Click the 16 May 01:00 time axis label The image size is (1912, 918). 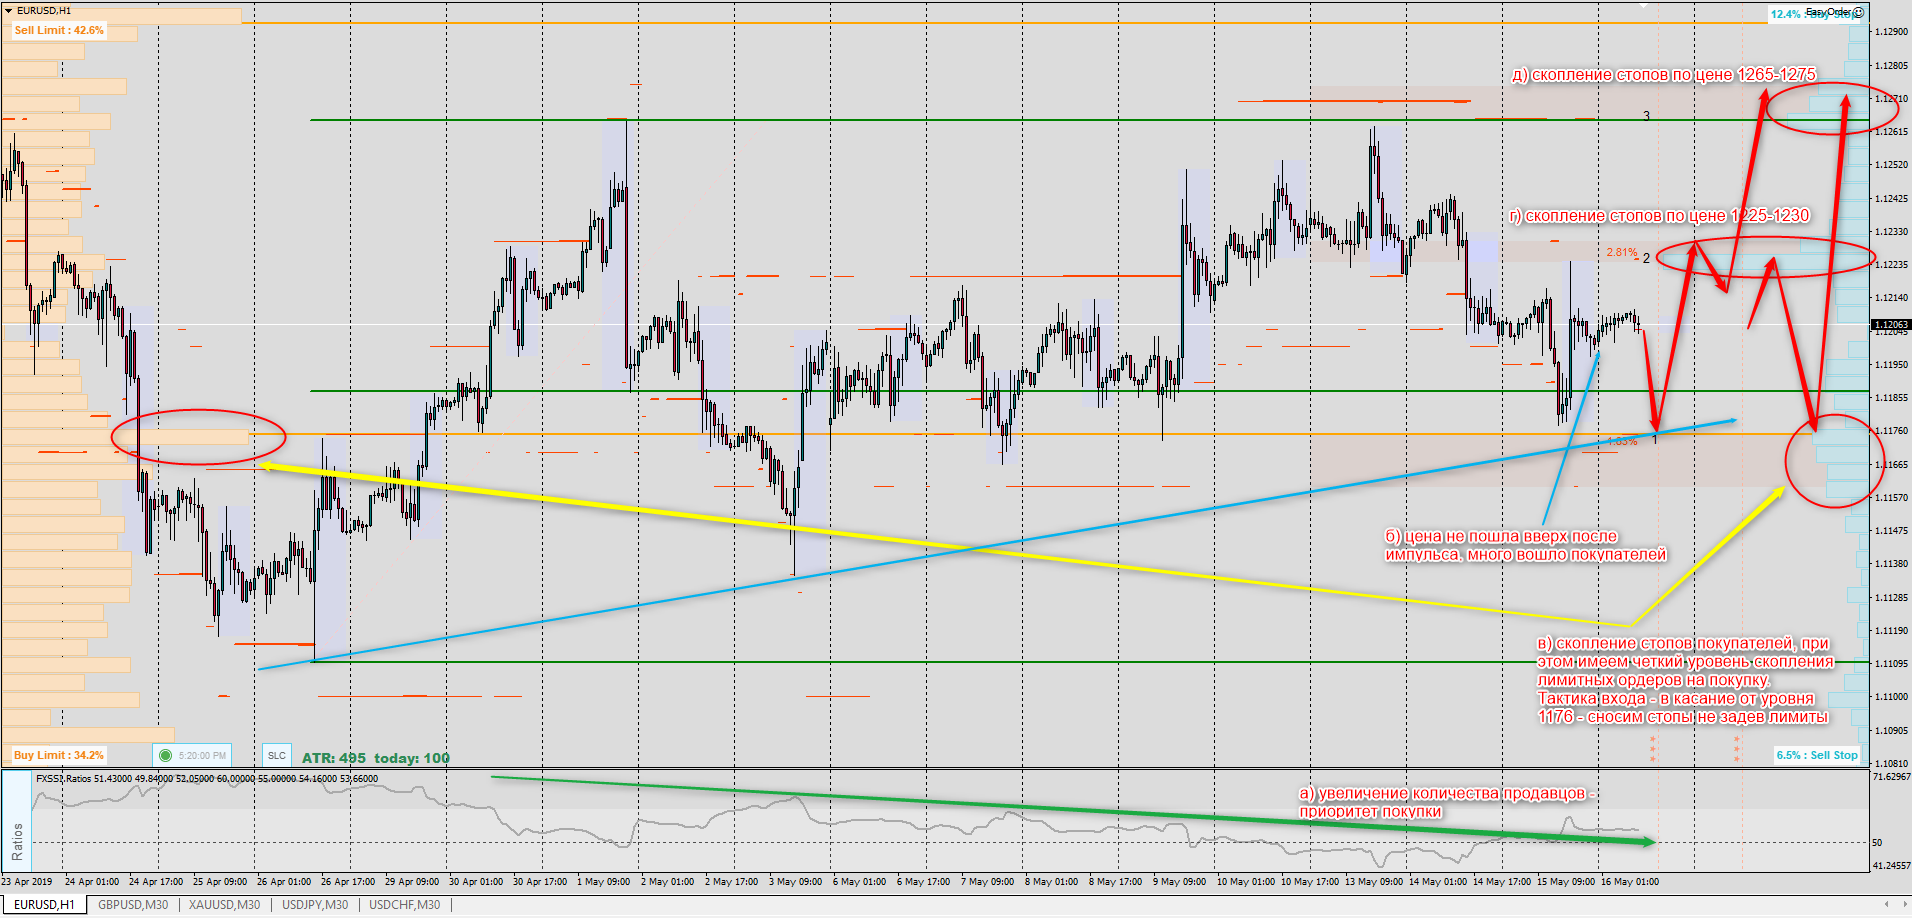(x=1630, y=882)
